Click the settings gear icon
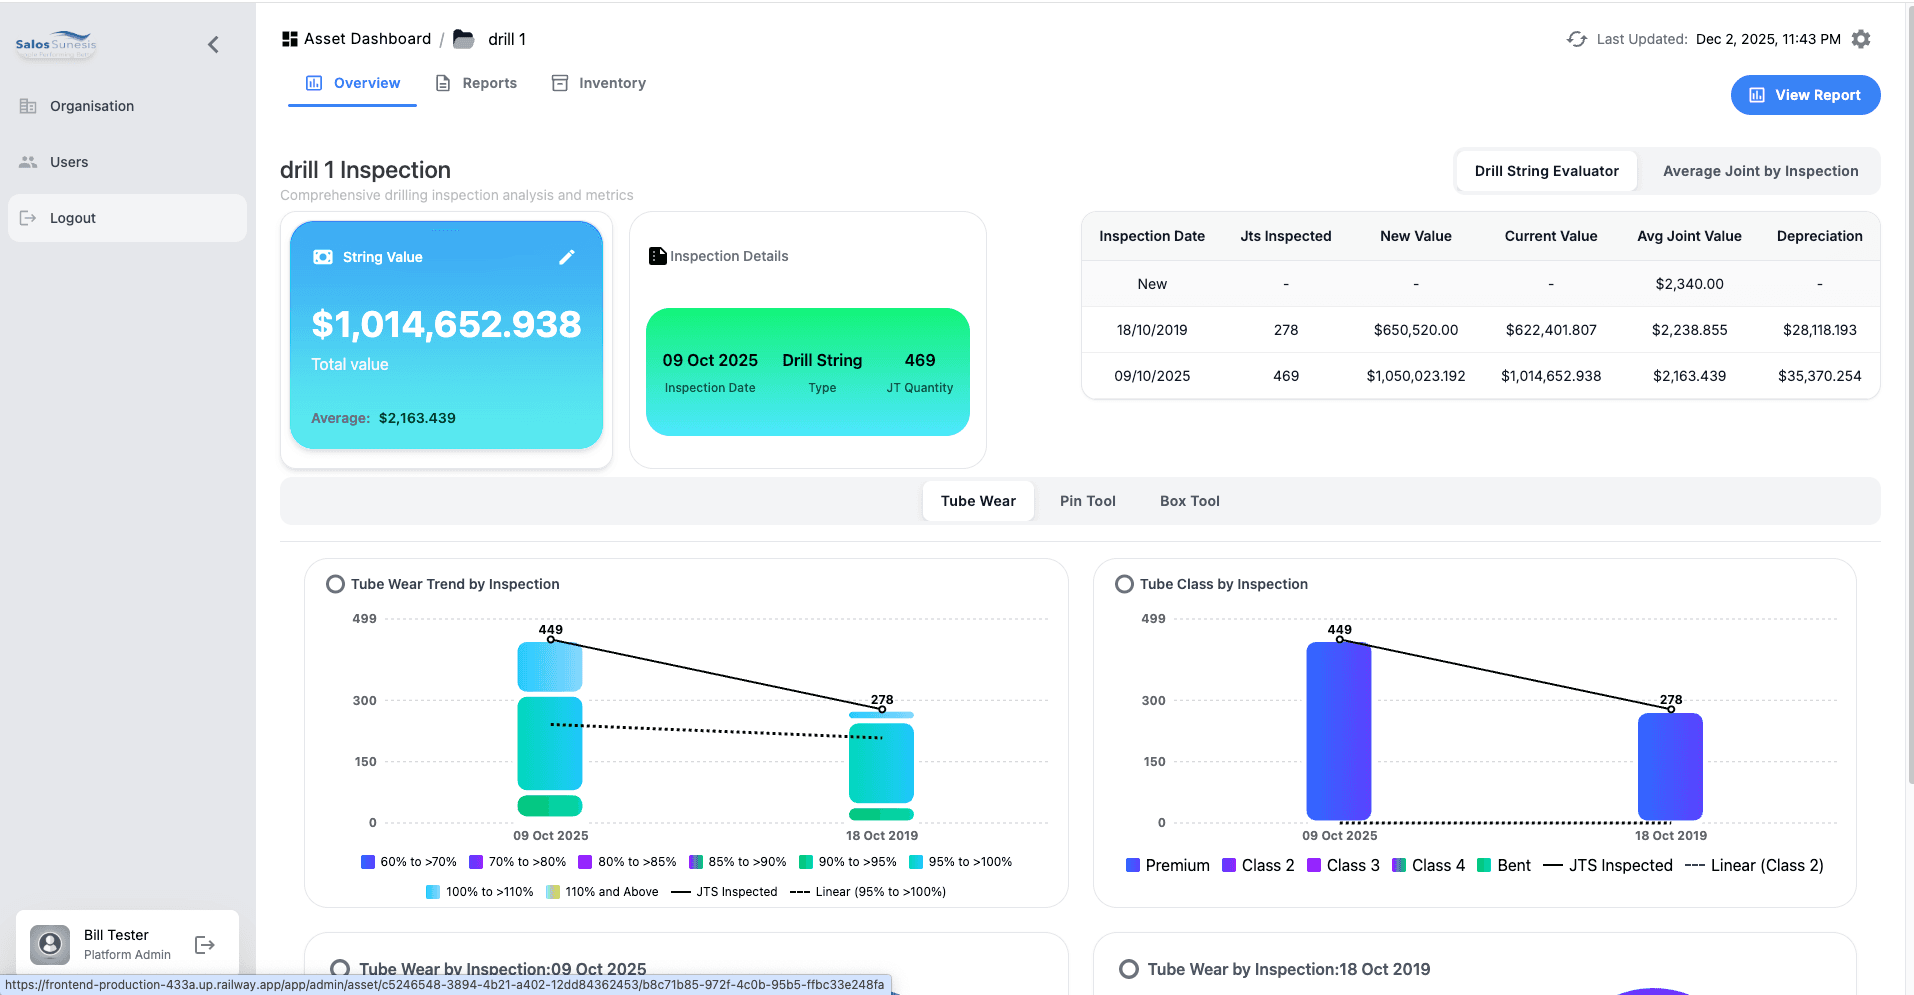This screenshot has height=995, width=1914. [1860, 39]
